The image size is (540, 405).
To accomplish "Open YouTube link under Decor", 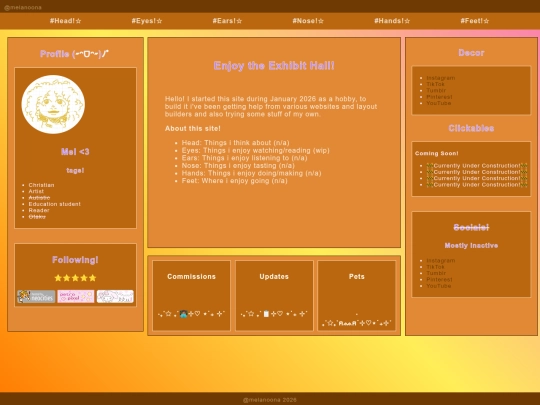I will (438, 103).
